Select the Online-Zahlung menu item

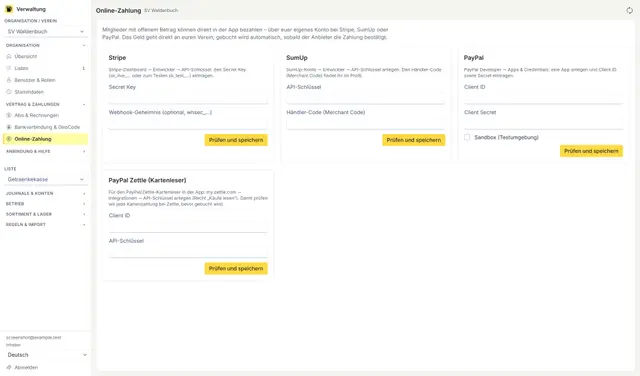[46, 139]
